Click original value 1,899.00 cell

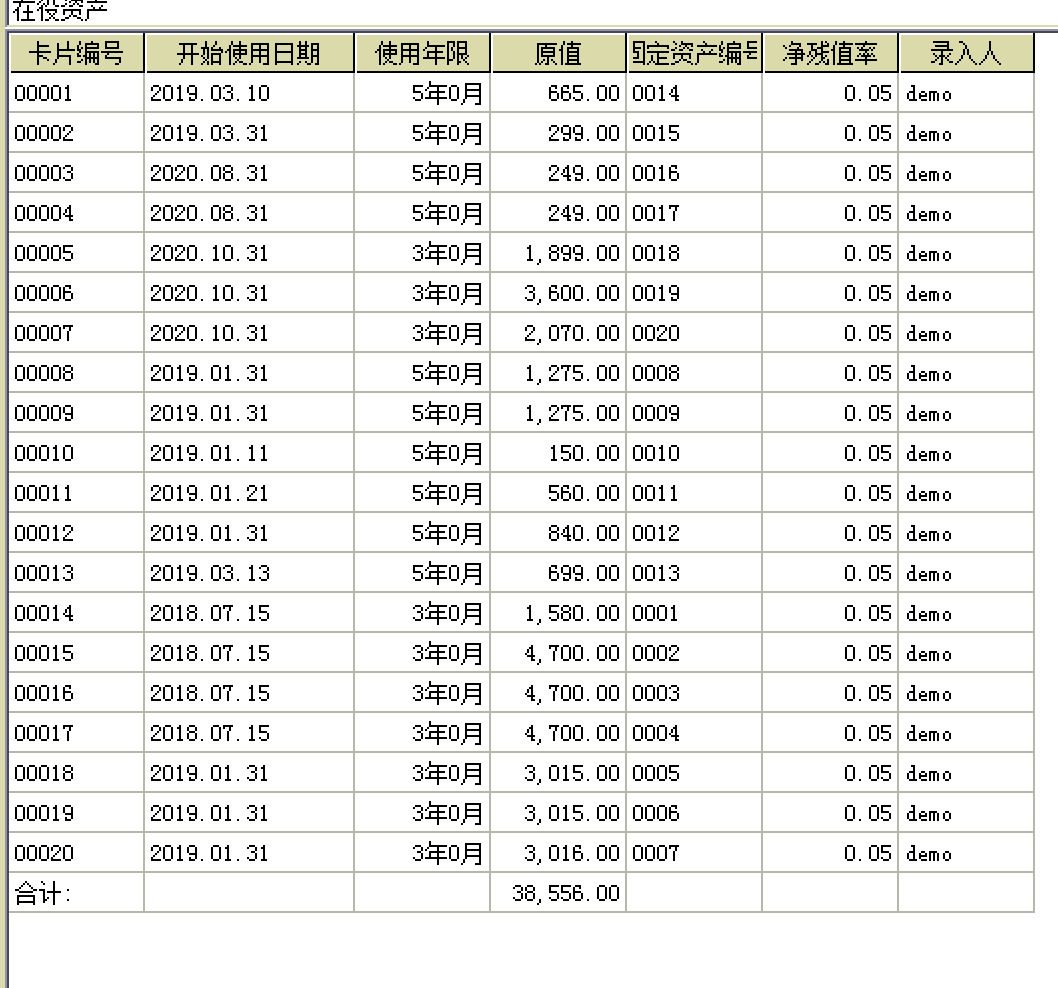558,253
